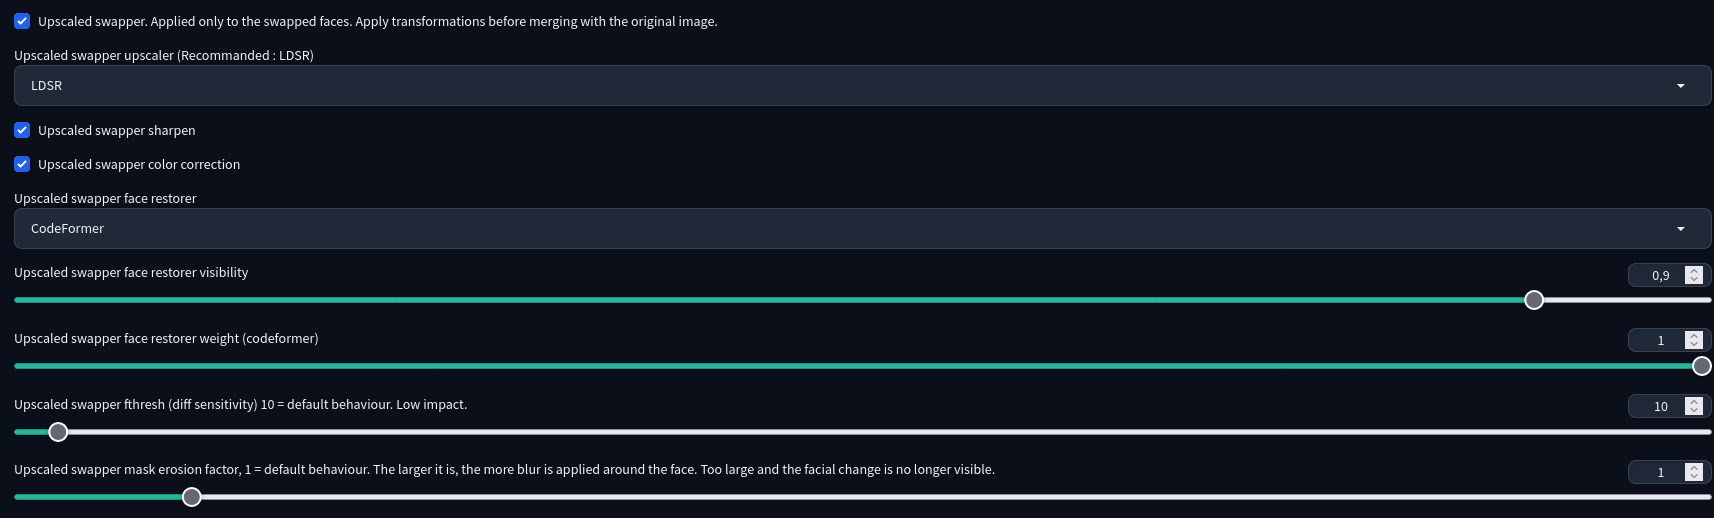The height and width of the screenshot is (518, 1714).
Task: Open the LDSR upscaler dropdown
Action: (862, 86)
